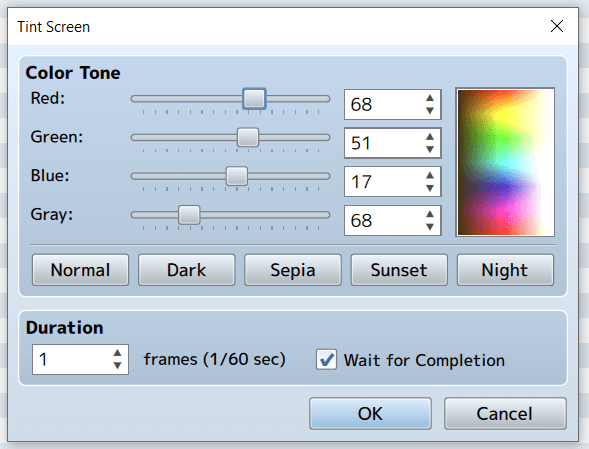Image resolution: width=589 pixels, height=449 pixels.
Task: Decrease the Red value with down arrow
Action: click(430, 110)
